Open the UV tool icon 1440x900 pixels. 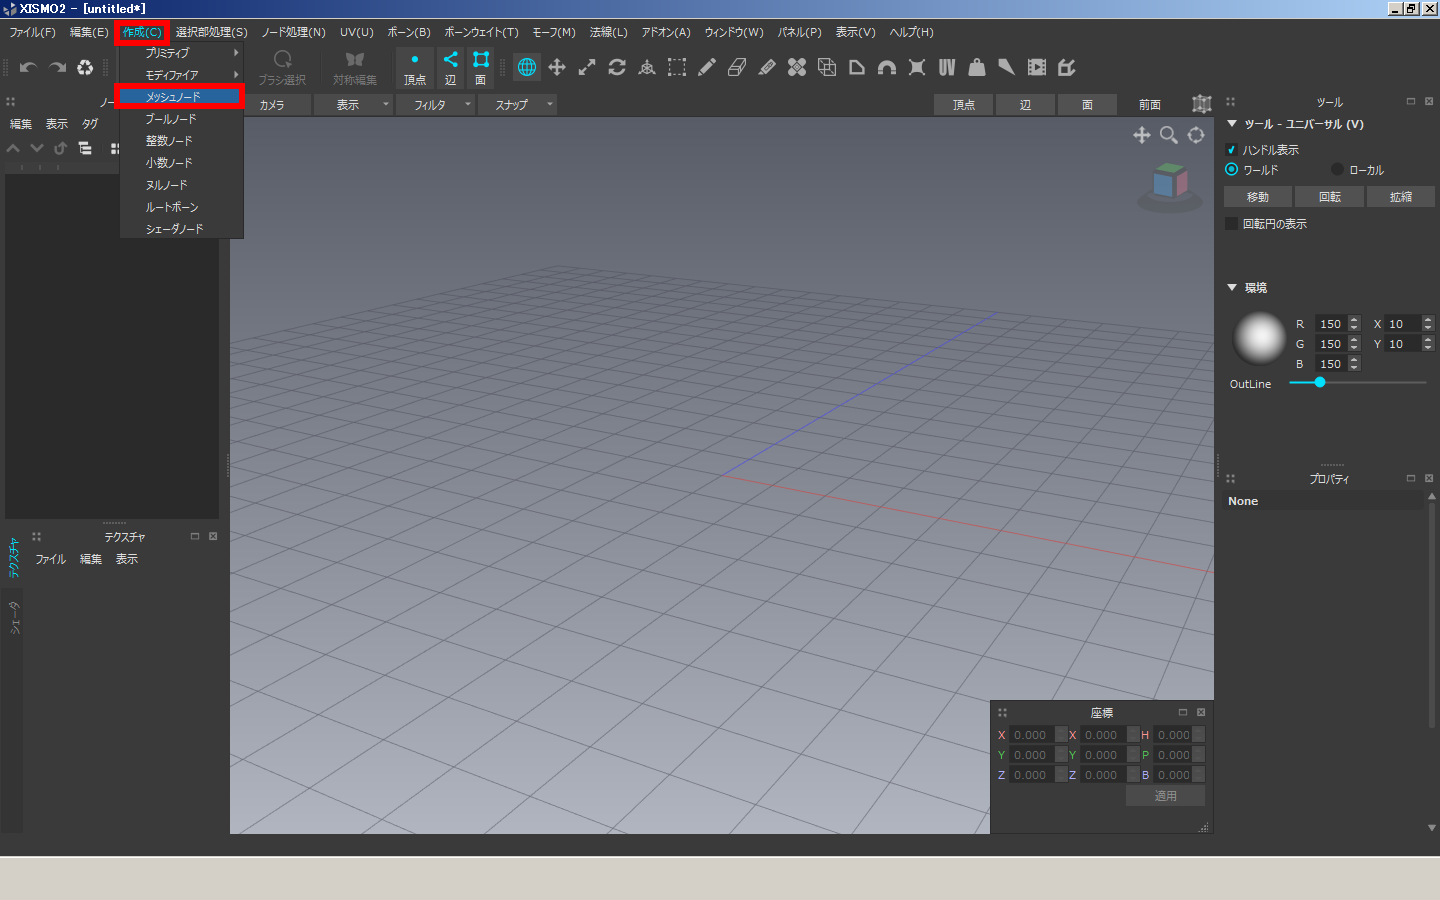point(947,67)
